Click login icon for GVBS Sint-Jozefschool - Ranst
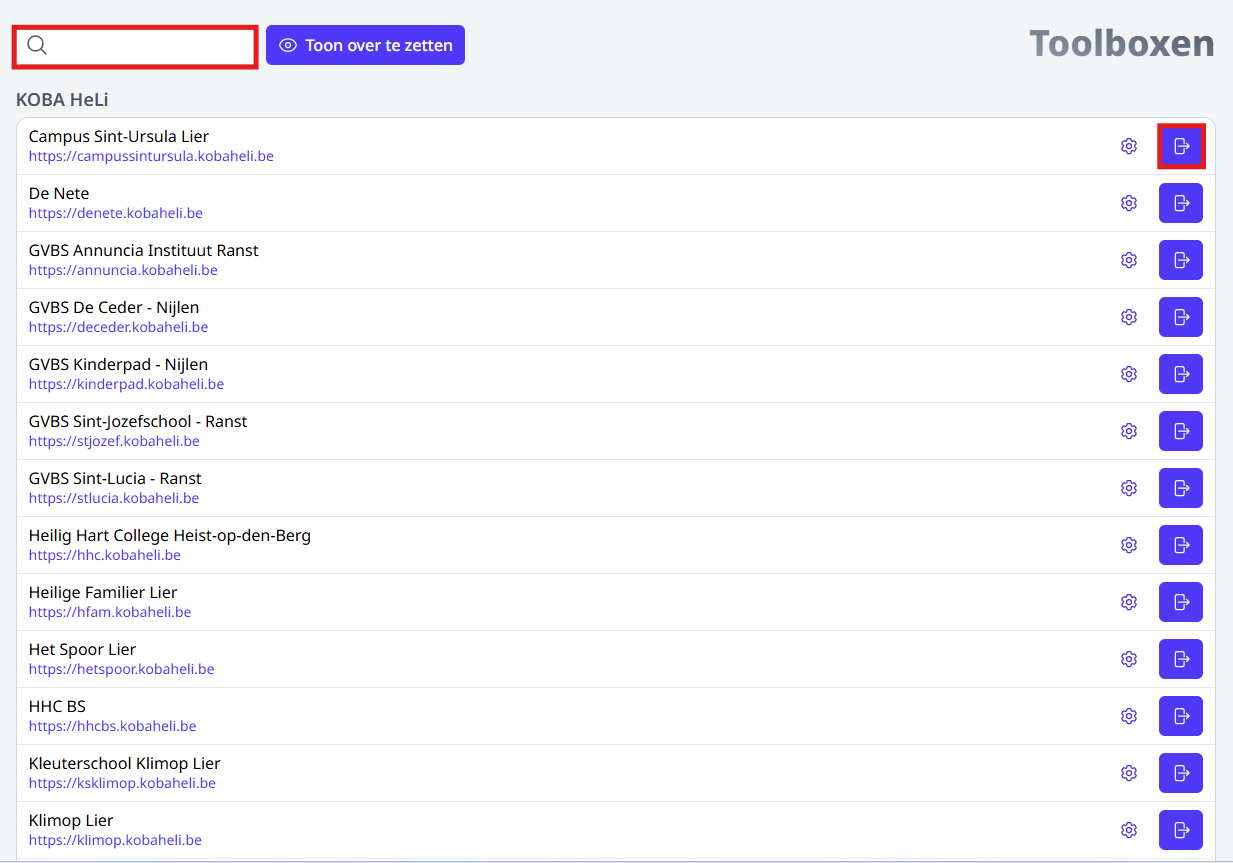1233x863 pixels. (1181, 431)
